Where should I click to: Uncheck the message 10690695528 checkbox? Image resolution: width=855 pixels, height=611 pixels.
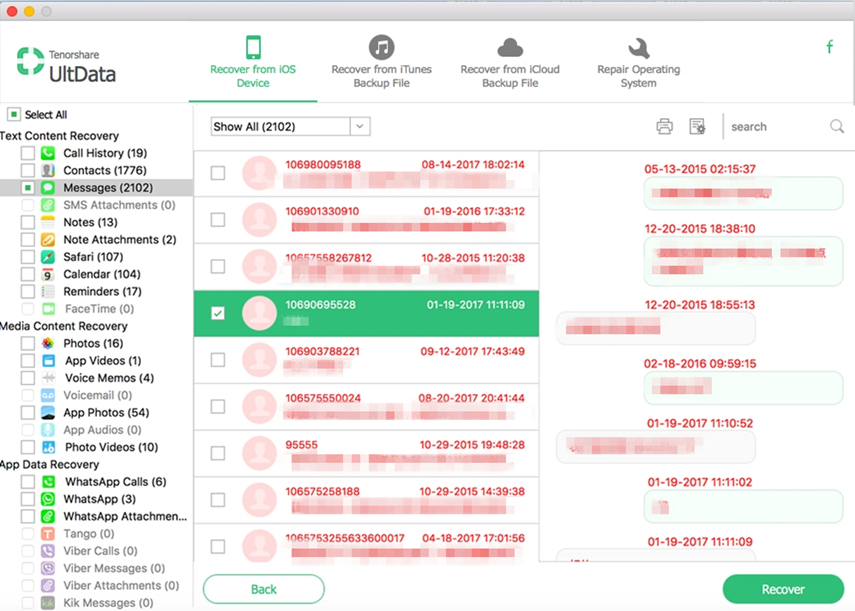pyautogui.click(x=218, y=313)
